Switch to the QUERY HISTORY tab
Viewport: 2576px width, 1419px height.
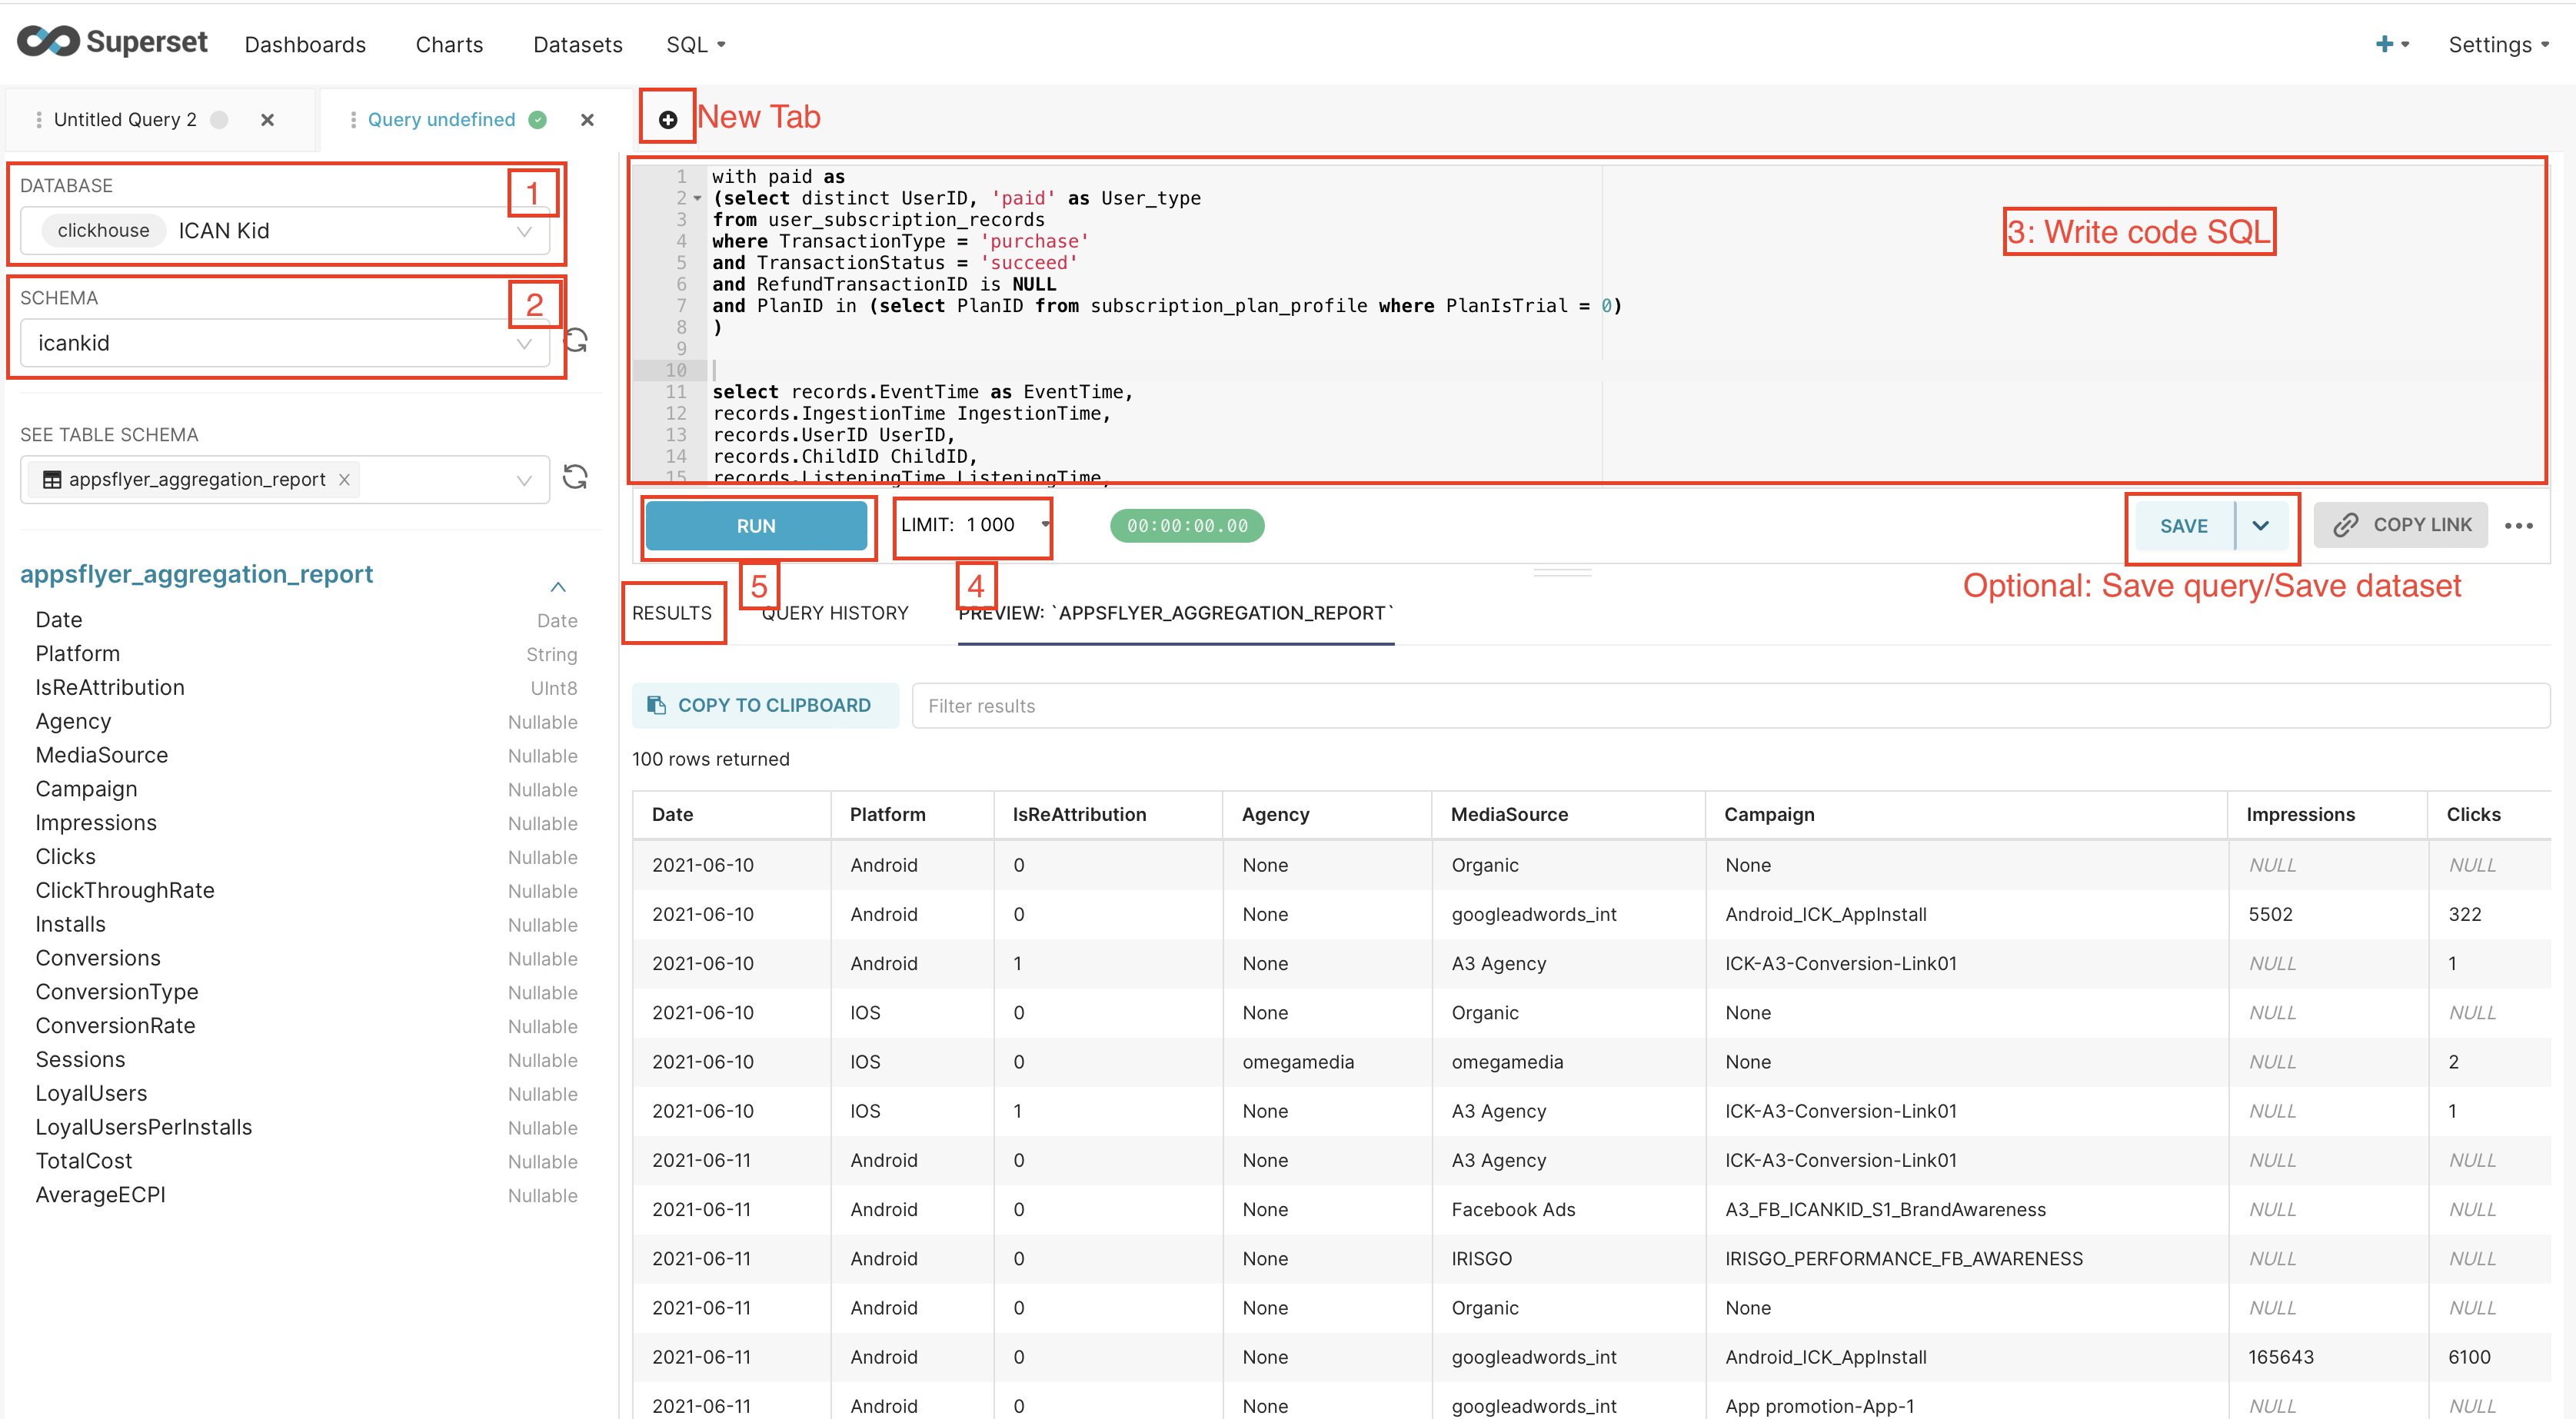click(835, 613)
